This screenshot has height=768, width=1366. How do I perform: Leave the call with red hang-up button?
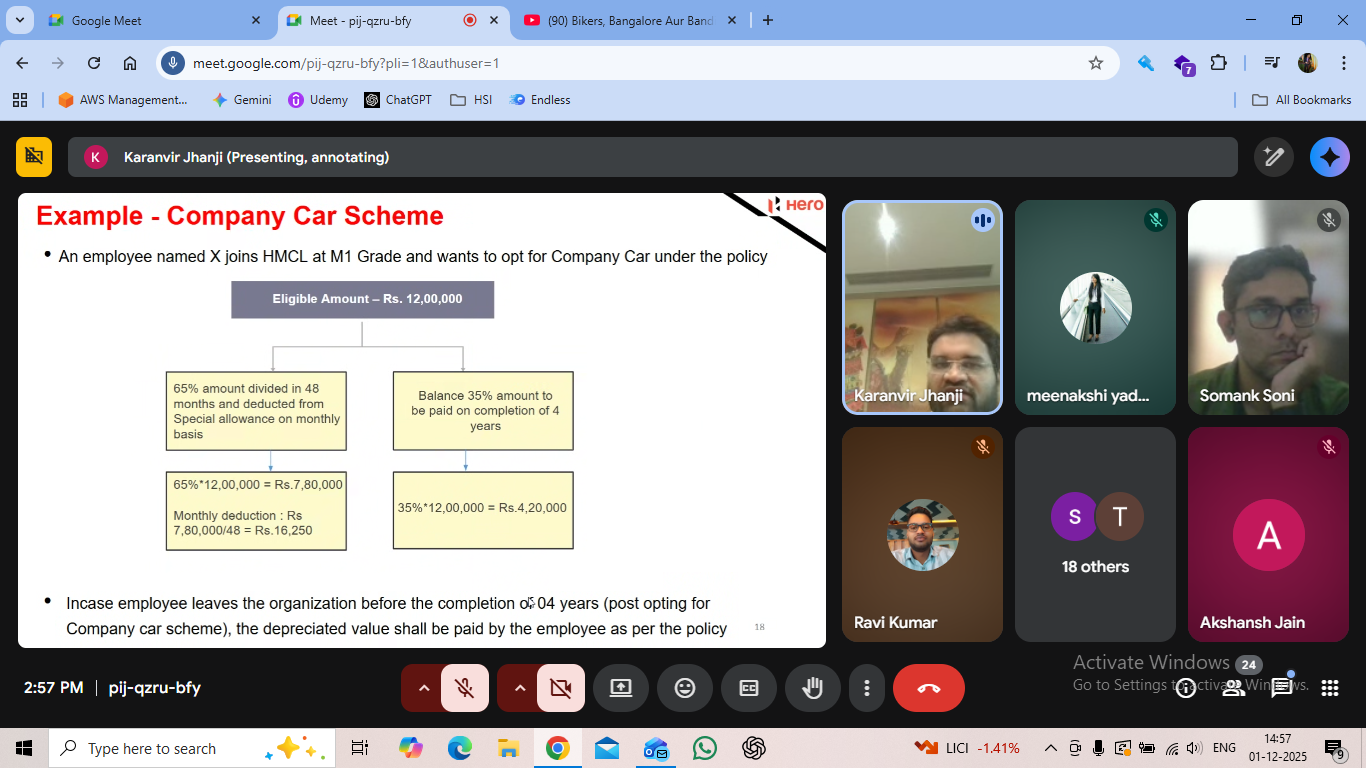coord(928,688)
